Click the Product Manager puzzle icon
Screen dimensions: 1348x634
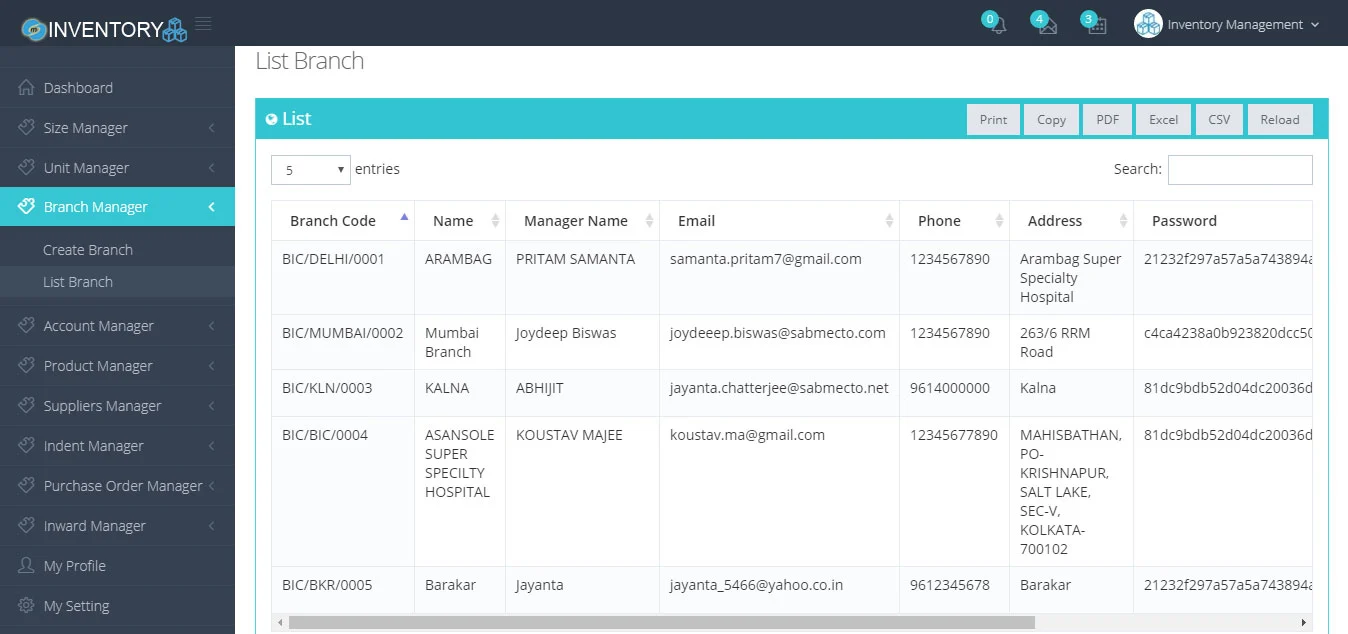[27, 366]
